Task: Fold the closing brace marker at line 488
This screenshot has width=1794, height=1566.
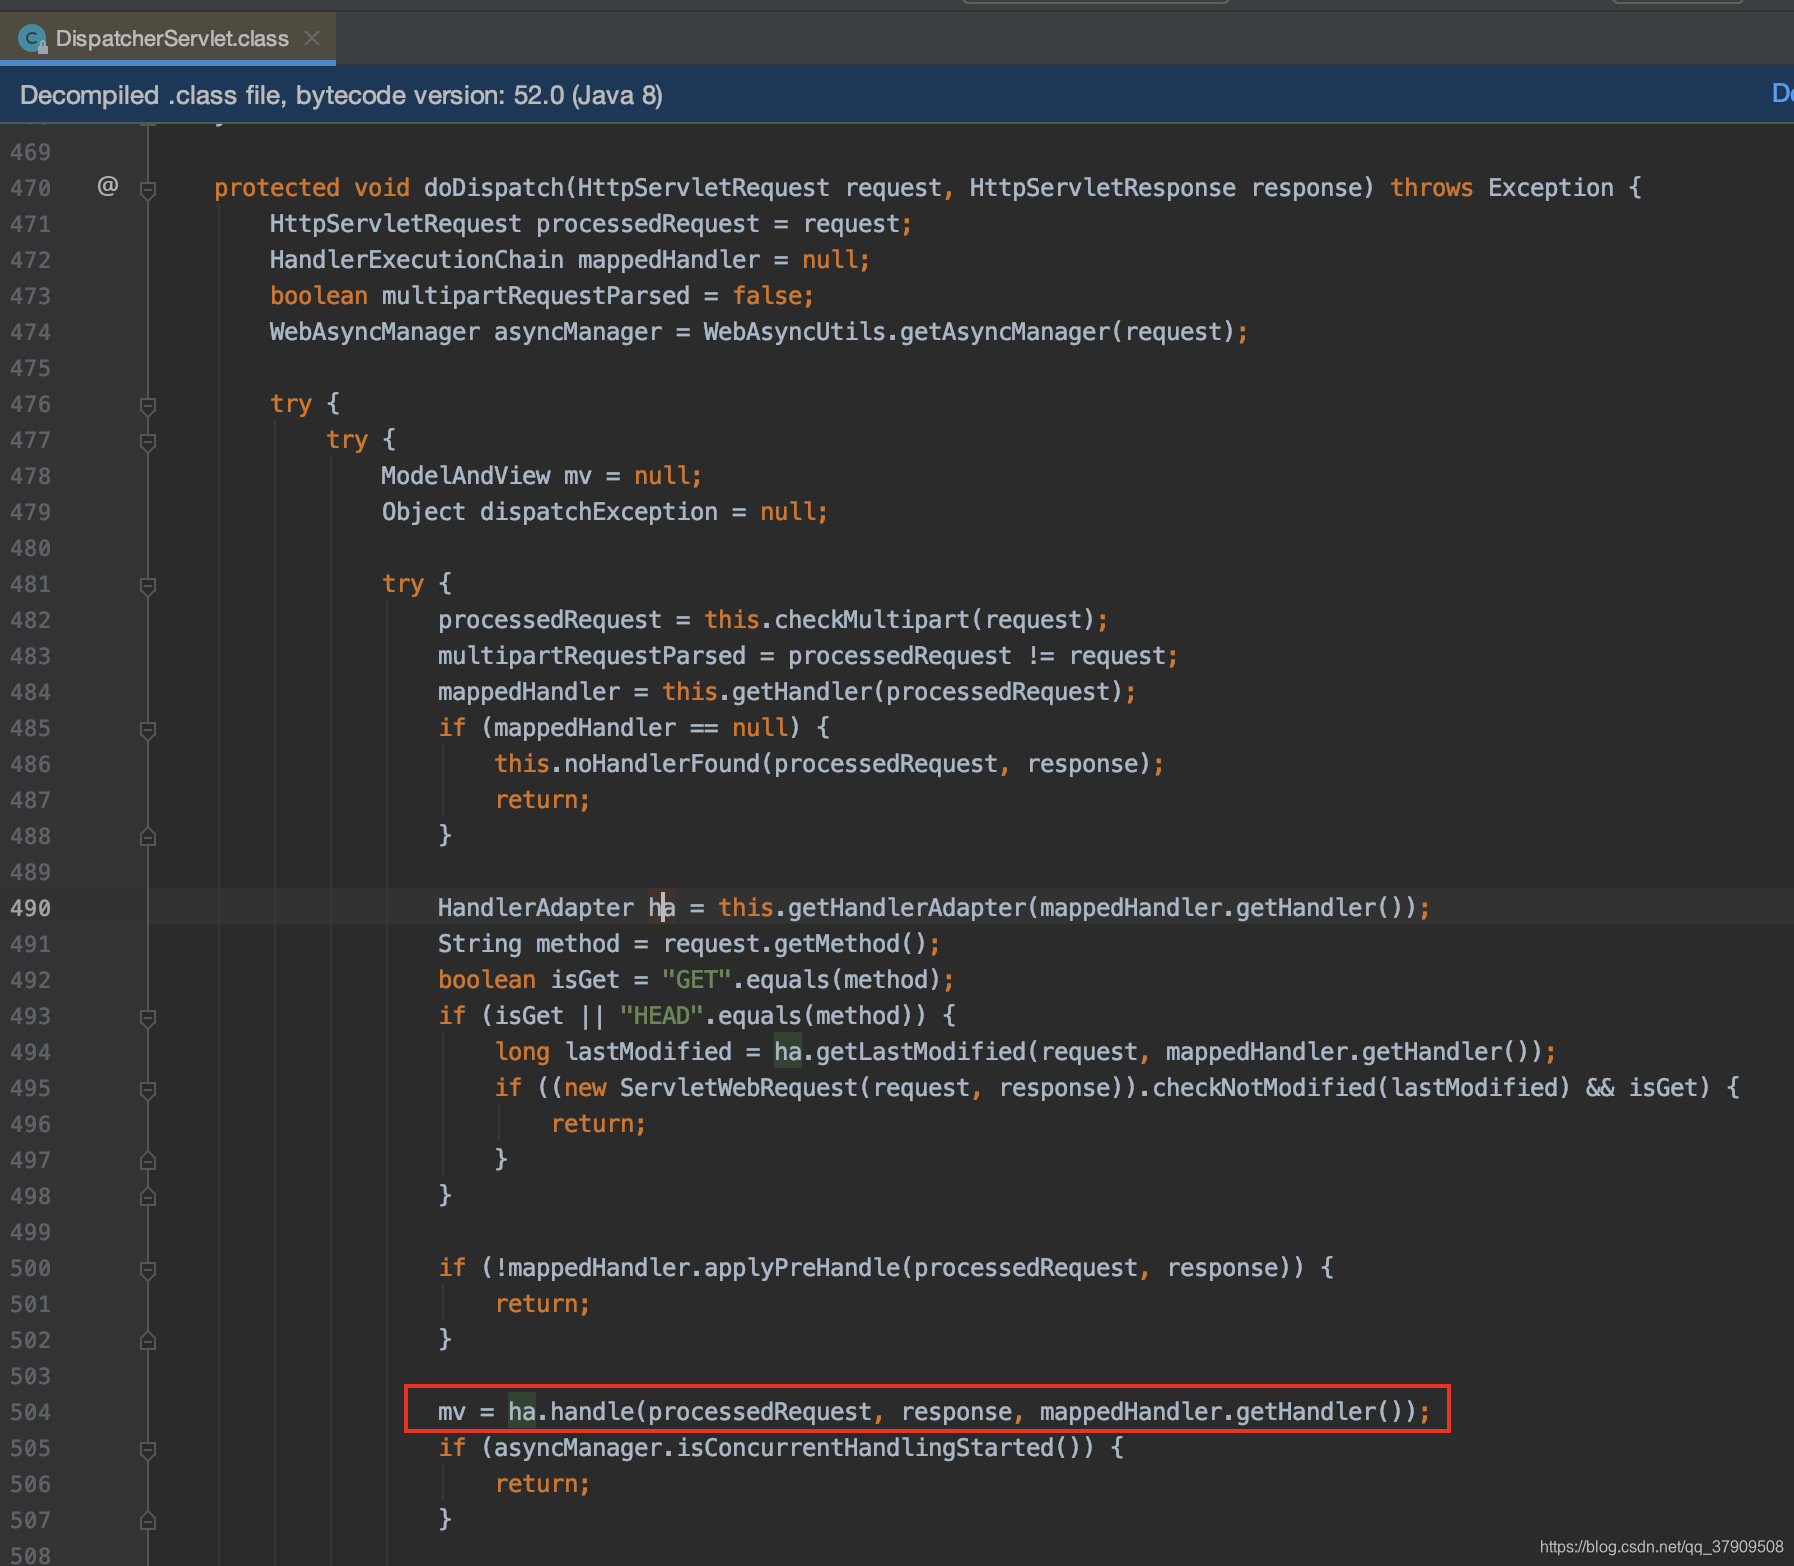Action: (148, 837)
